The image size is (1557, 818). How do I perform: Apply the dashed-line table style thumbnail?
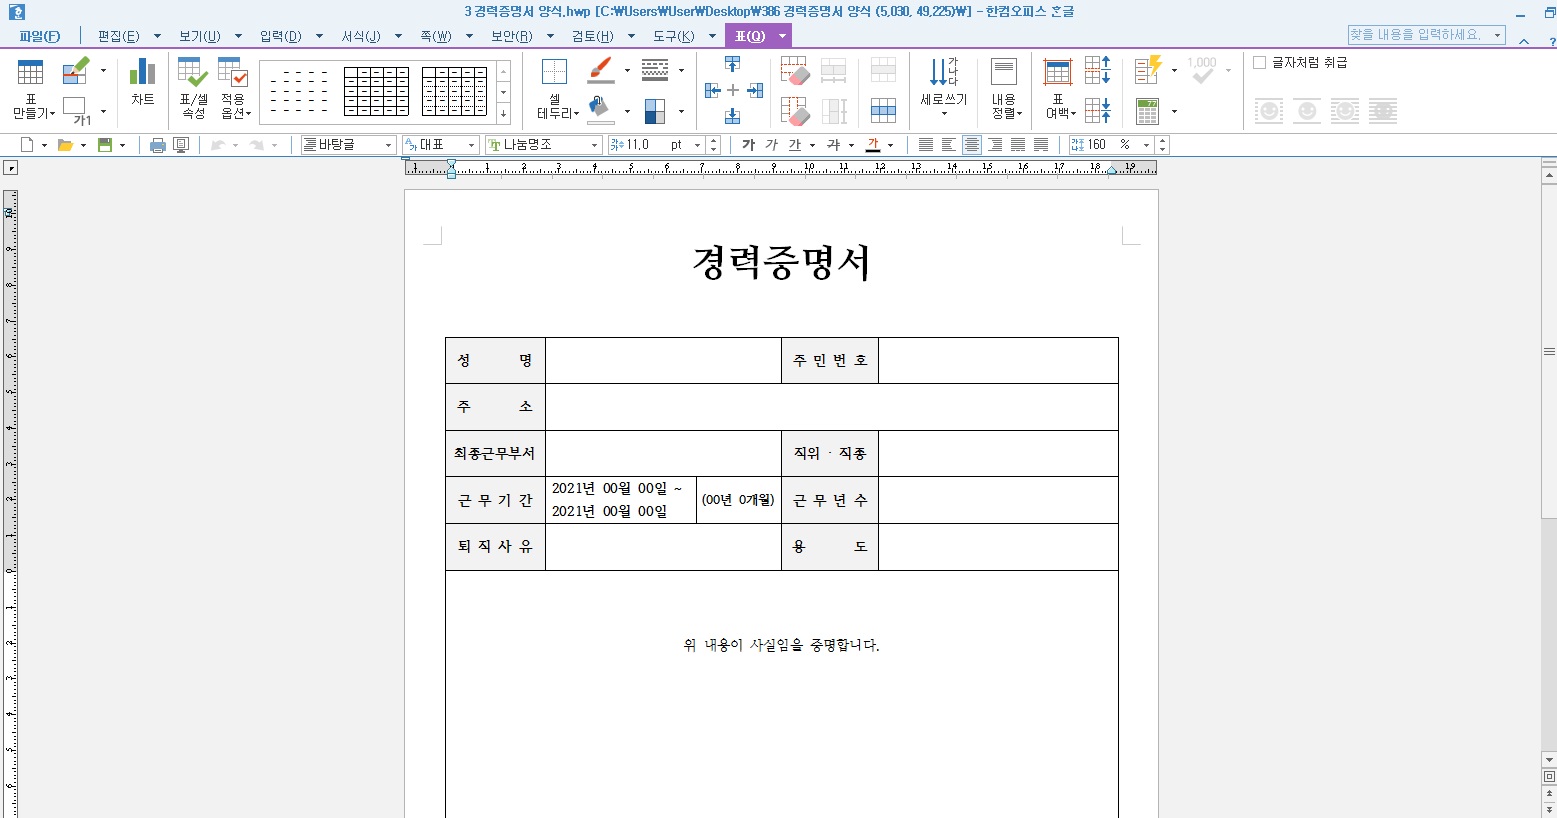pyautogui.click(x=299, y=91)
